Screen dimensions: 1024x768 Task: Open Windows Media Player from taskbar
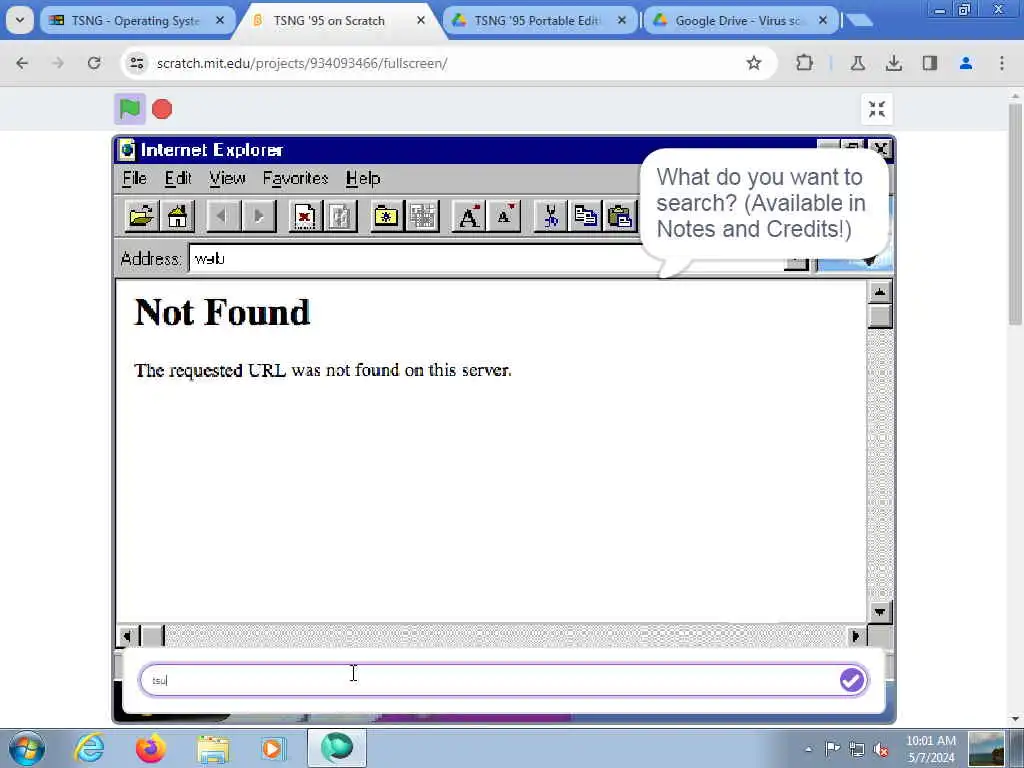274,748
